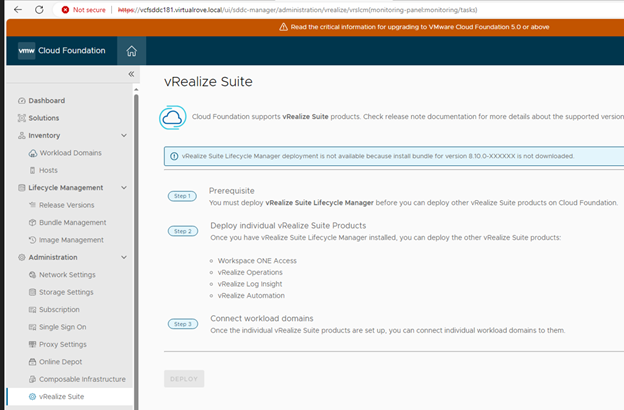Click the vmw Cloud Foundation logo
Image resolution: width=624 pixels, height=410 pixels.
[x=62, y=51]
